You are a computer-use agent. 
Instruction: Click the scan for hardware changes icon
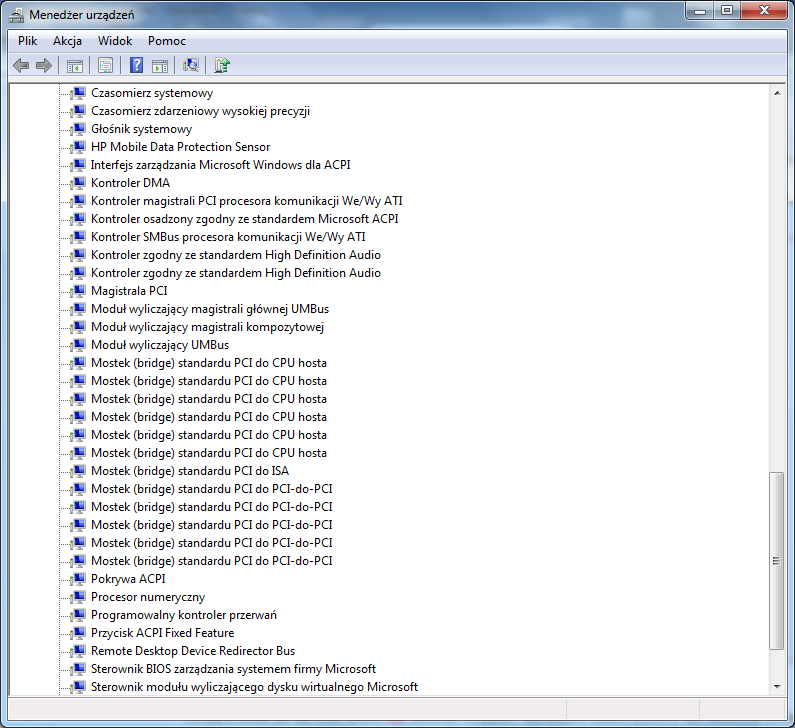tap(191, 65)
